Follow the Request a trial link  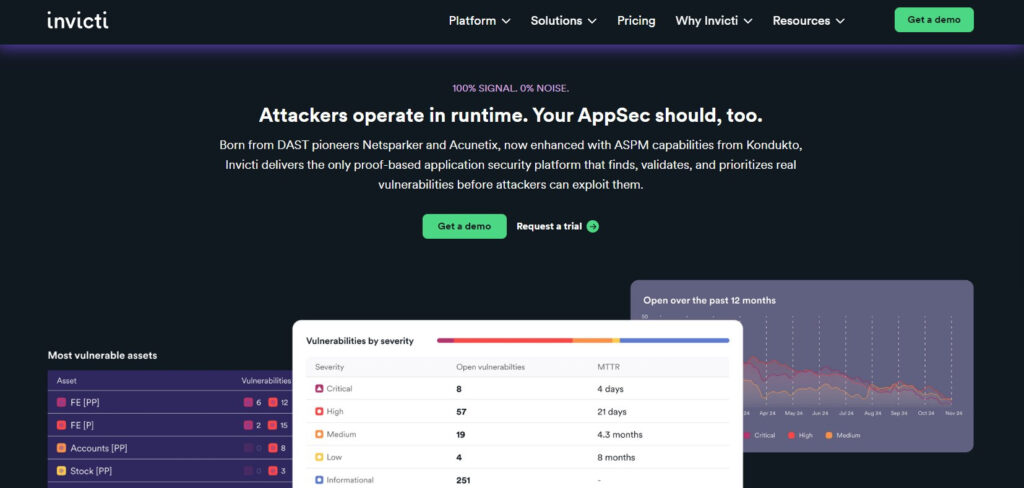coord(549,226)
